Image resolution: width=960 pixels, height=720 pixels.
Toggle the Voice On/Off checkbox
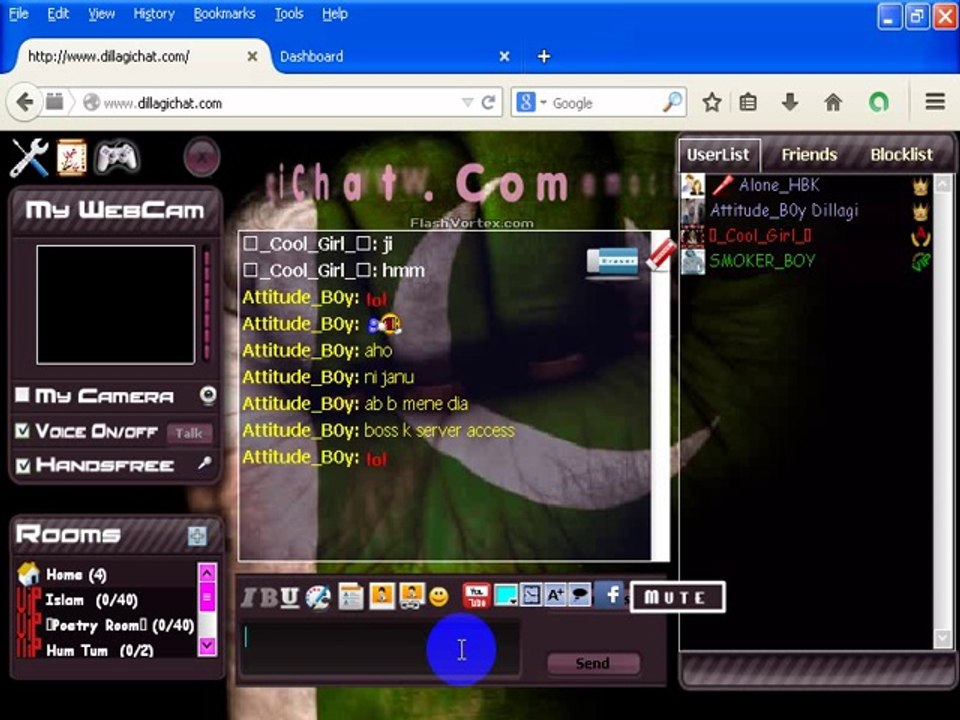click(22, 431)
